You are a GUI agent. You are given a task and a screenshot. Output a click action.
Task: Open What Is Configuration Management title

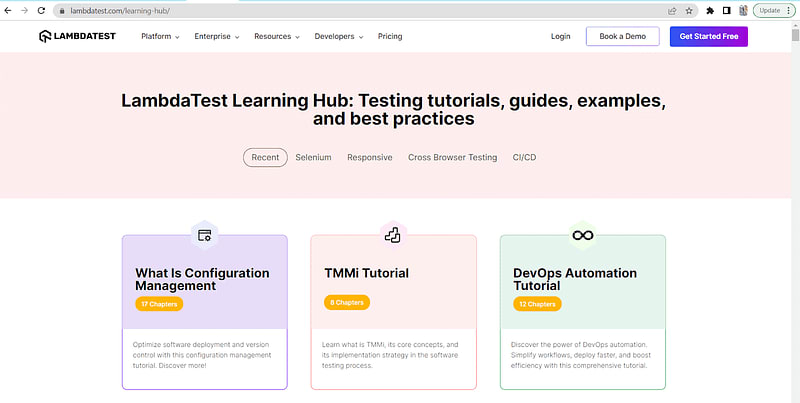pos(202,280)
